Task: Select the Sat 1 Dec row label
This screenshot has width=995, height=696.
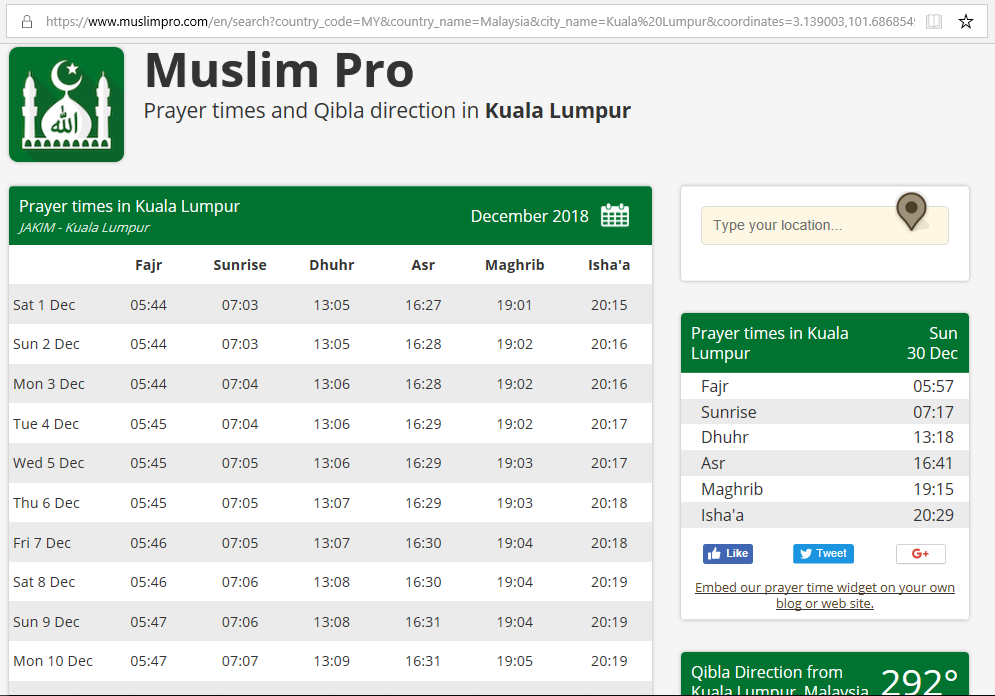Action: tap(44, 305)
